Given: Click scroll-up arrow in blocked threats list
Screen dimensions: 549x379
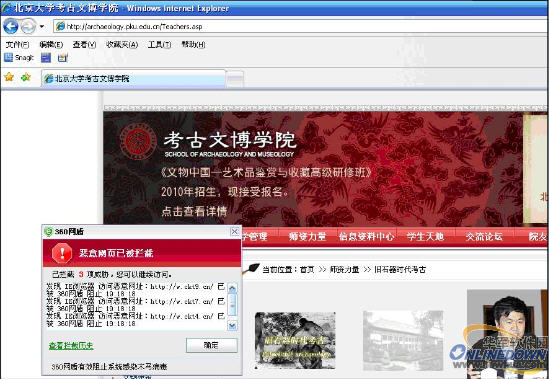Looking at the screenshot, I should coord(232,289).
